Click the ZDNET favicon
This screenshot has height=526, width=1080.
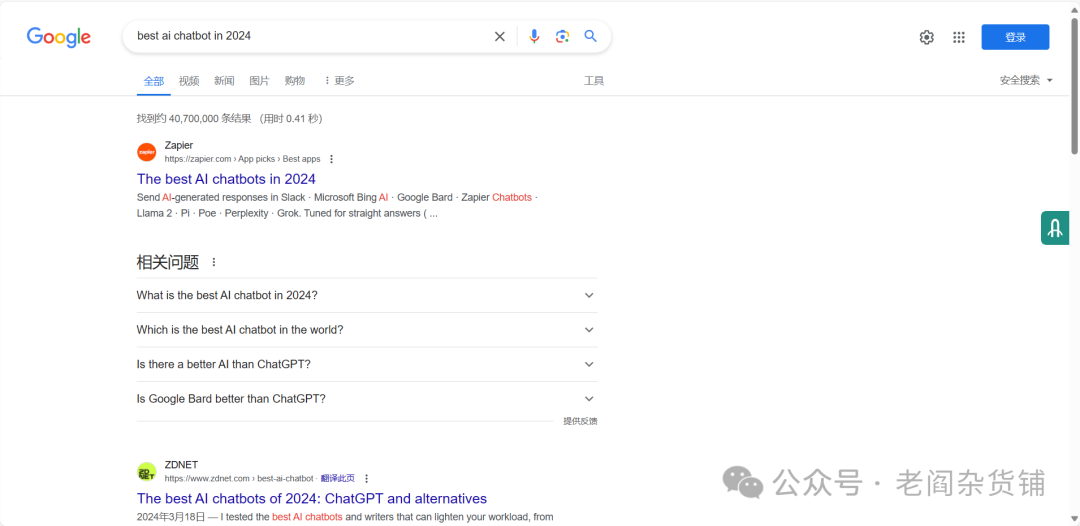point(147,472)
